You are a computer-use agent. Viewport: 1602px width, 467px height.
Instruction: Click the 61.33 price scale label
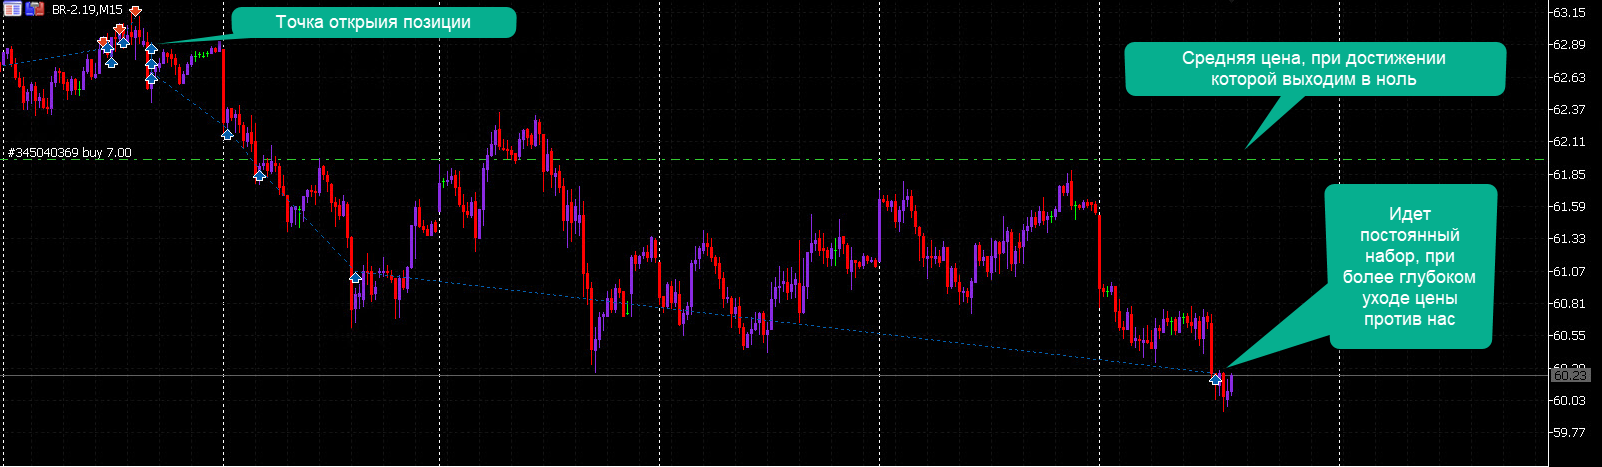1569,239
